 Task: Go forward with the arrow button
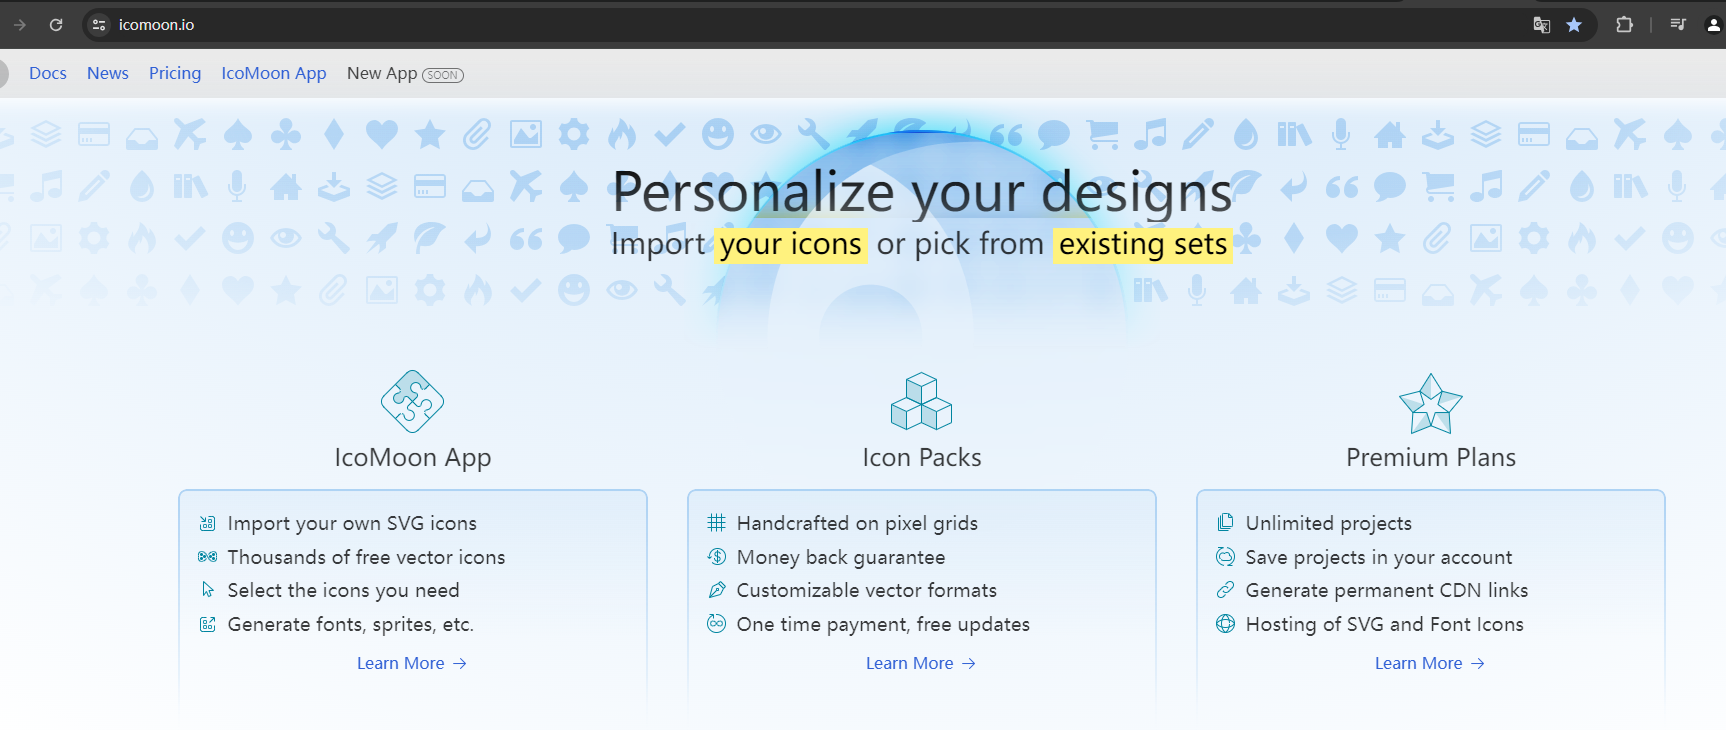coord(19,25)
